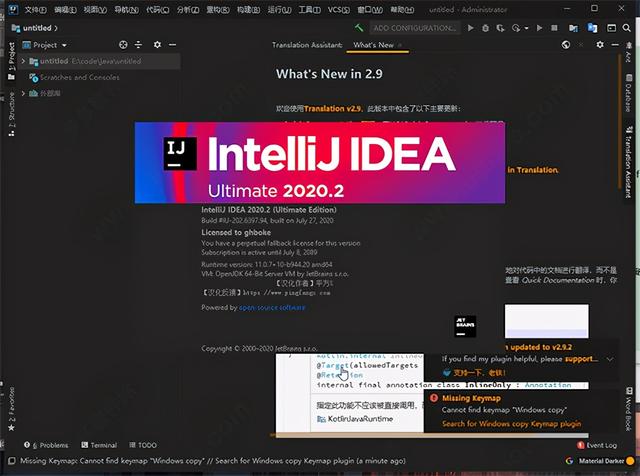Hide the Project panel with minus icon
Viewport: 640px width, 476px height.
click(173, 44)
